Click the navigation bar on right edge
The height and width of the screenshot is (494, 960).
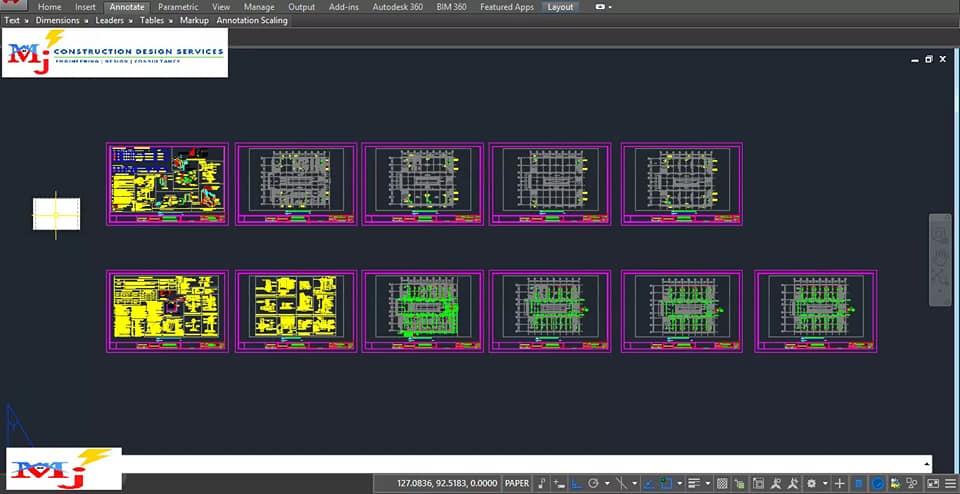point(940,260)
